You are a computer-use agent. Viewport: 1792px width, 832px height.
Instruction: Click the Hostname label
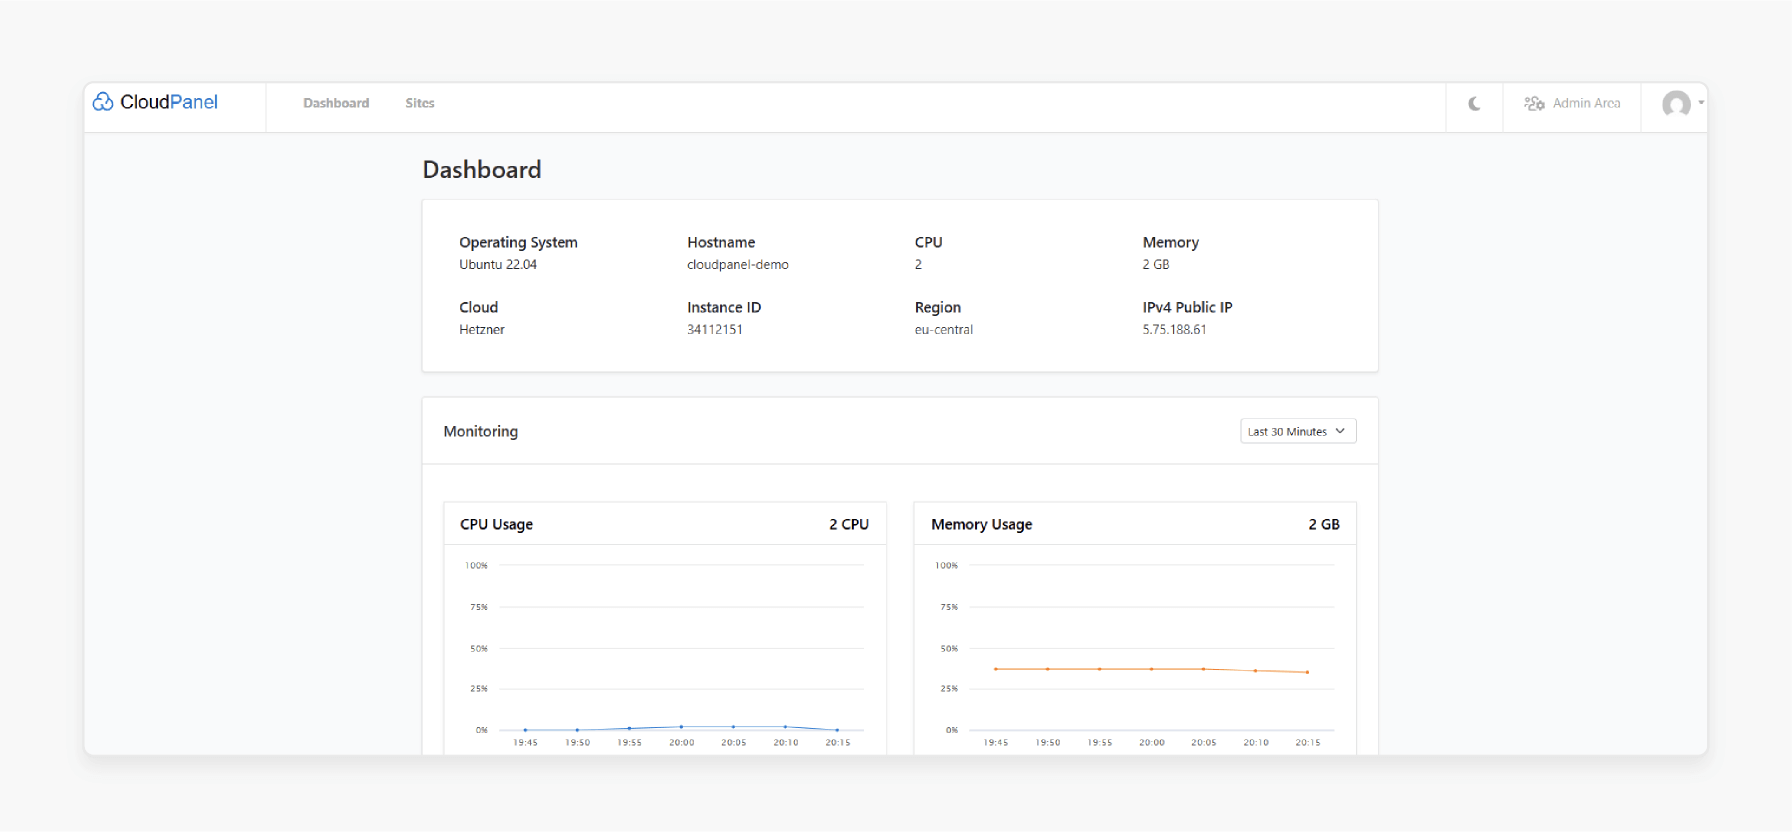tap(721, 243)
